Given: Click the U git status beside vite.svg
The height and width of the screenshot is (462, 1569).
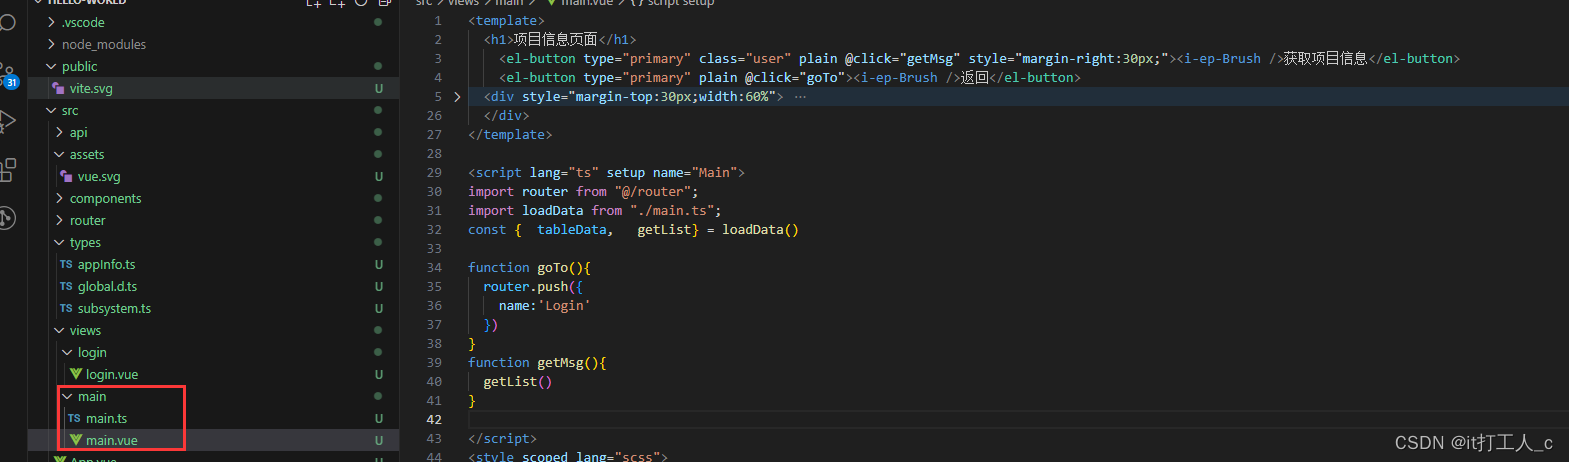Looking at the screenshot, I should click(379, 88).
